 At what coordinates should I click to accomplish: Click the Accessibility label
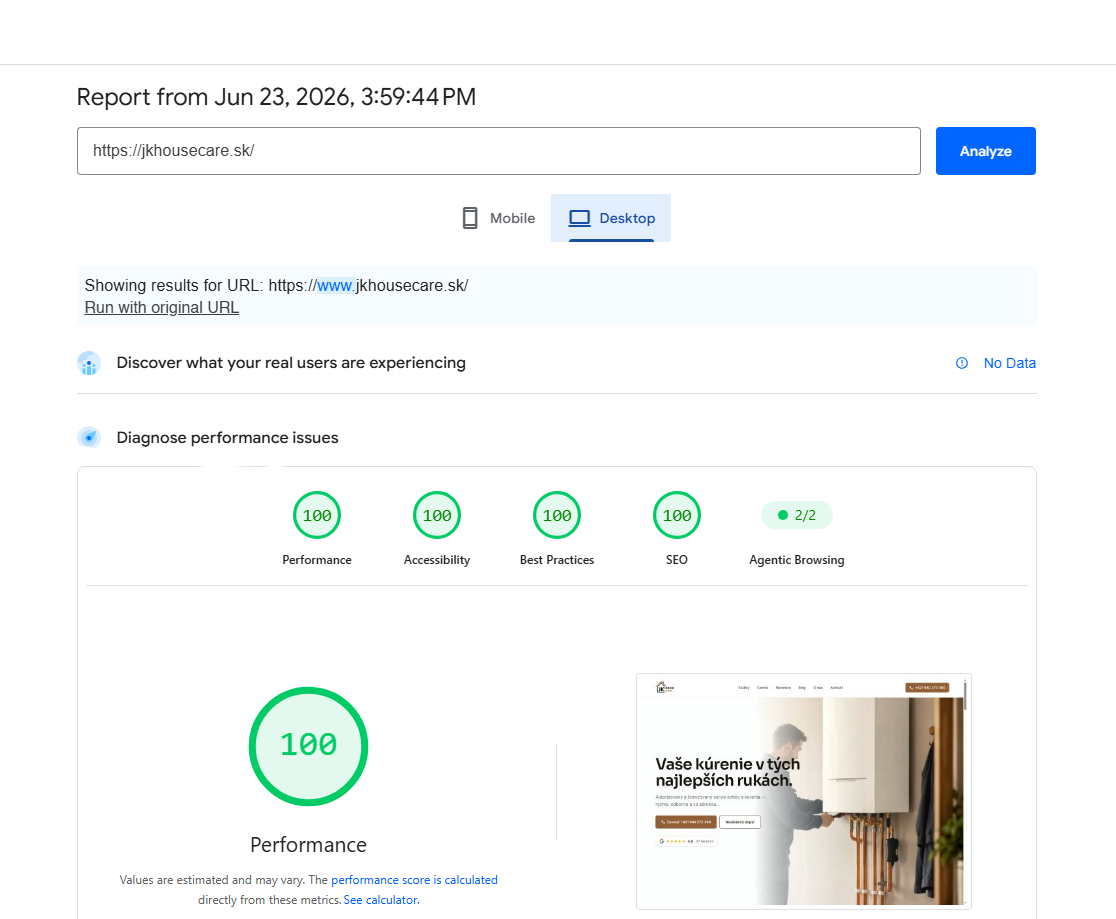tap(437, 560)
